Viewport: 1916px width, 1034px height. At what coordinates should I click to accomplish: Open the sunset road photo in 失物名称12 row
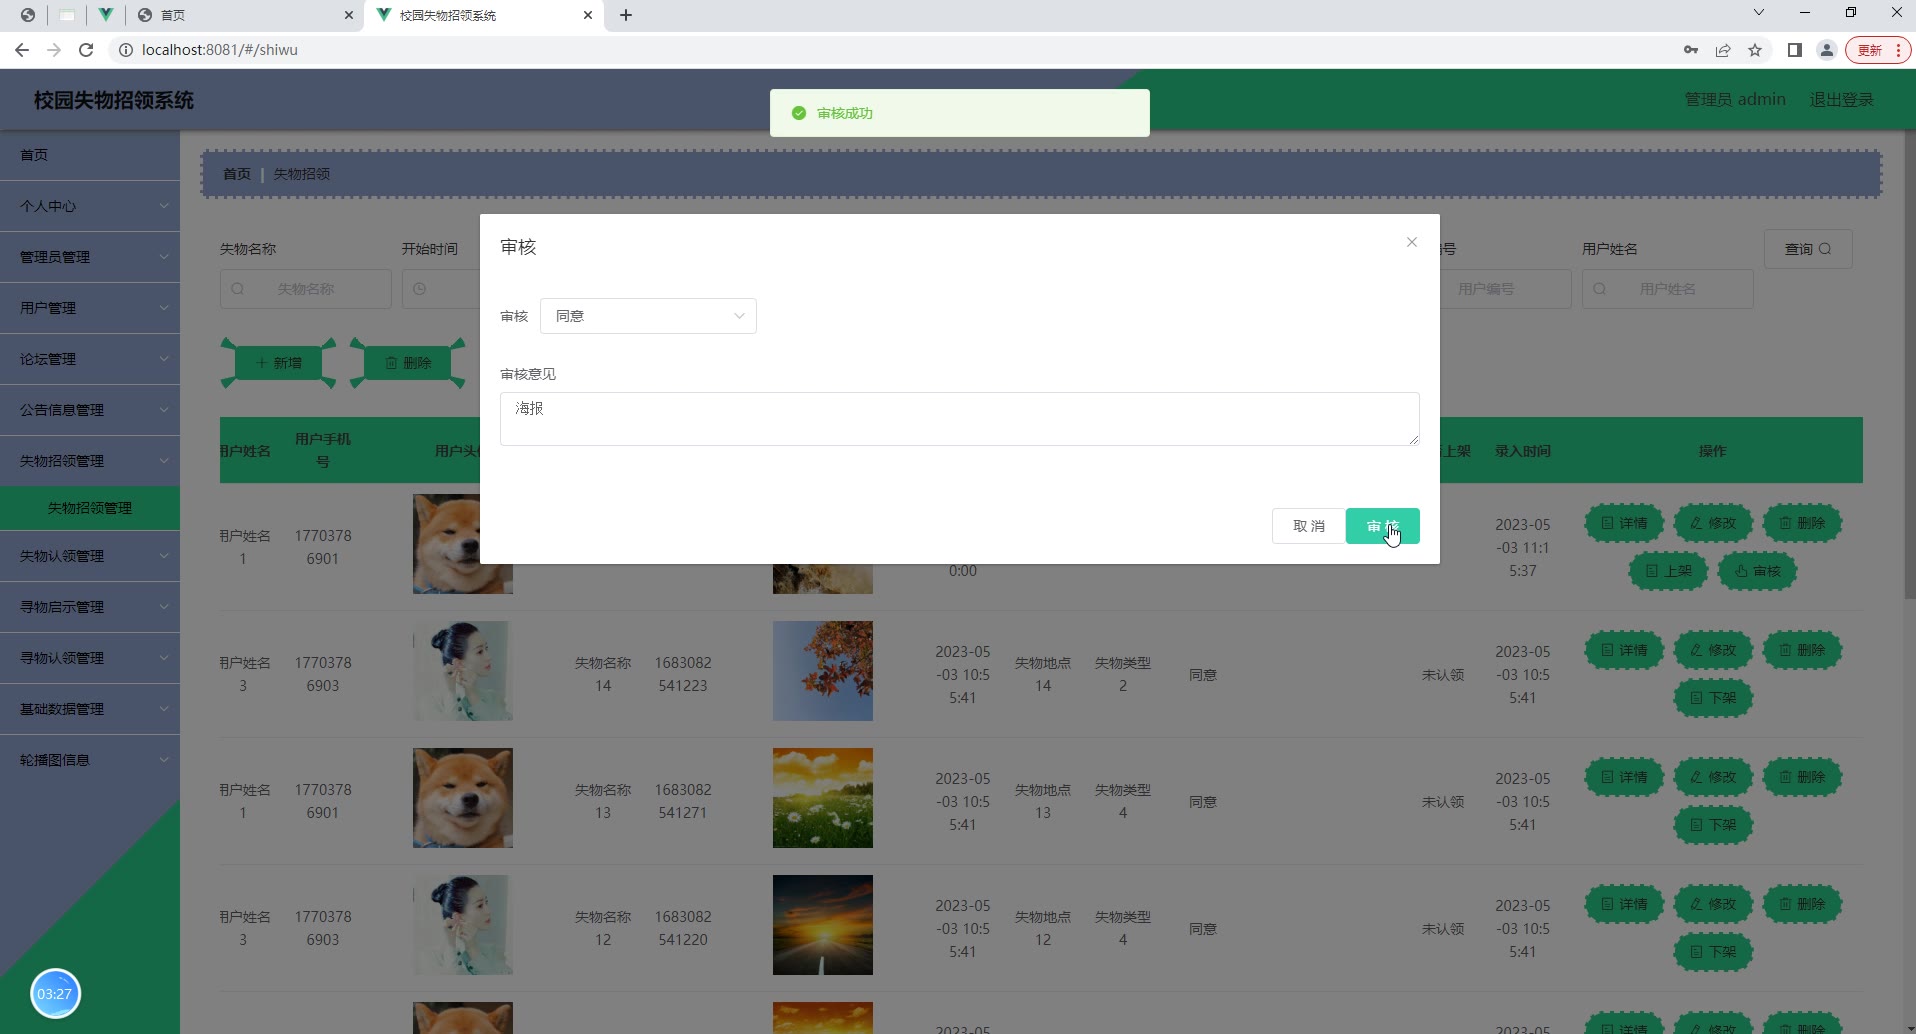[823, 925]
